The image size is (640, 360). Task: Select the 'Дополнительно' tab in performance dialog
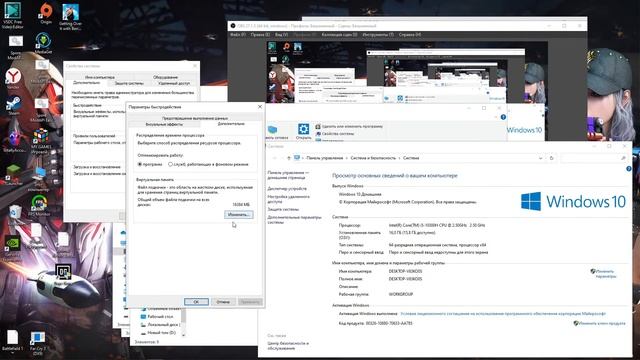[x=231, y=124]
